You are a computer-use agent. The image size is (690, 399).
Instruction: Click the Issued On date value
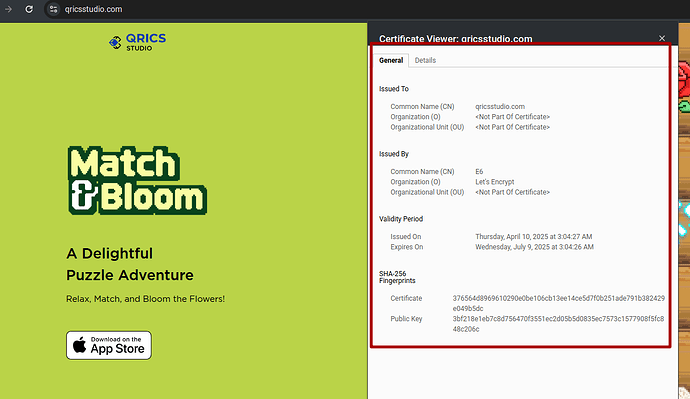533,237
